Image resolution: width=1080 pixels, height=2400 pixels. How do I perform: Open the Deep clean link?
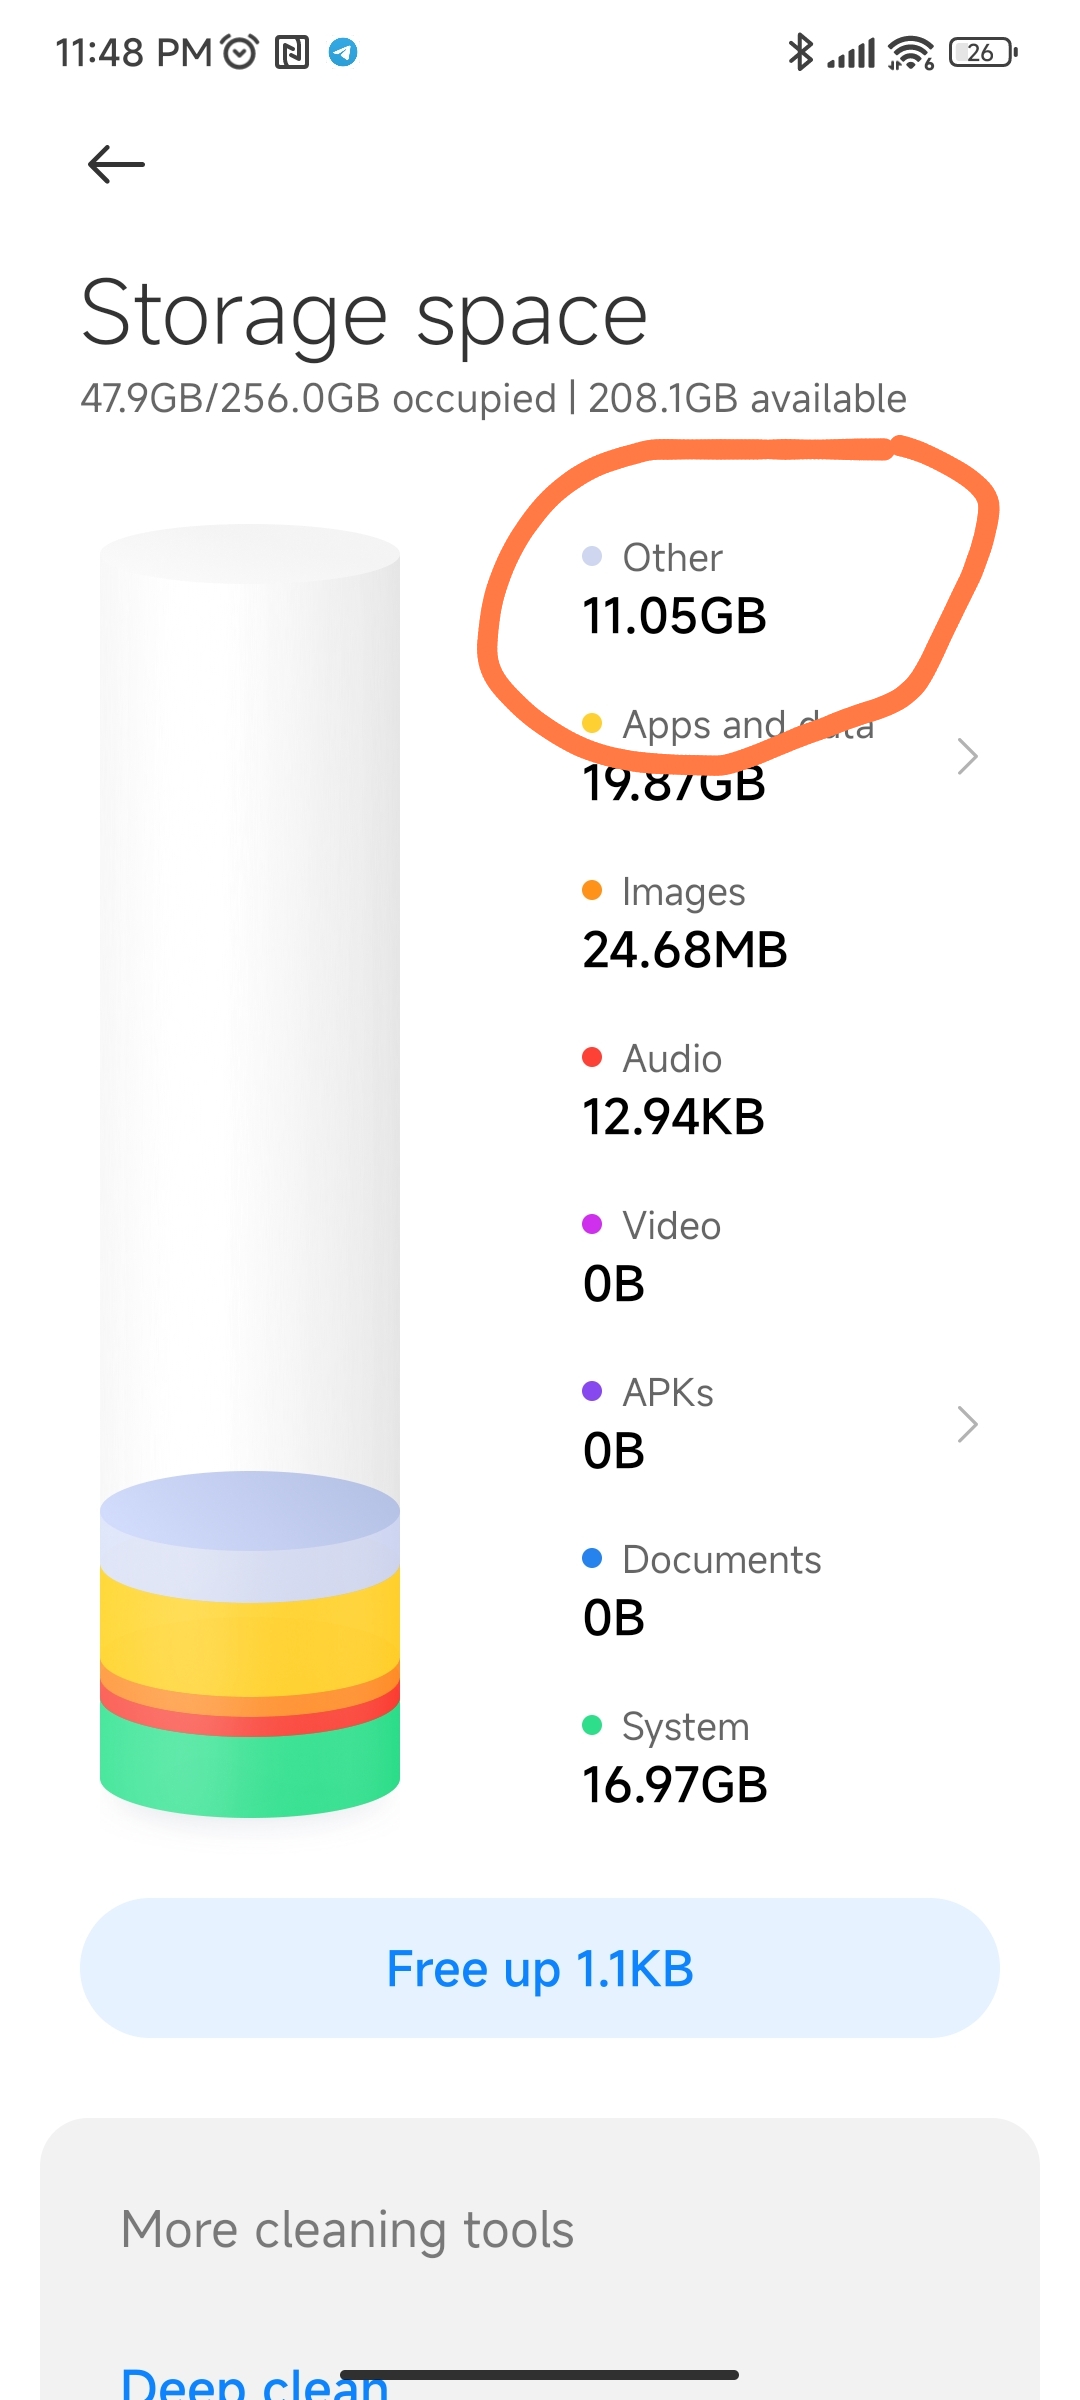click(254, 2382)
